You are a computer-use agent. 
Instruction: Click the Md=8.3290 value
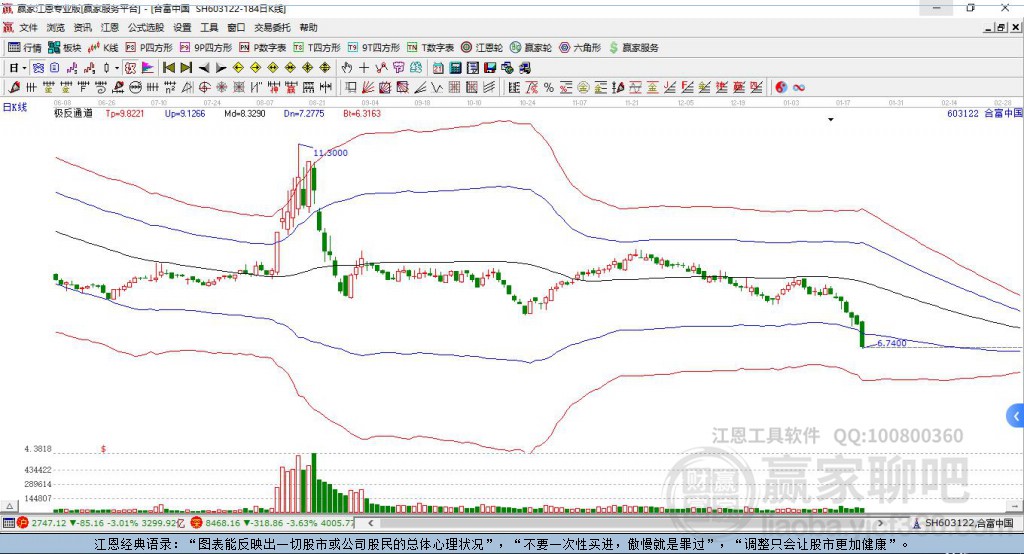245,113
